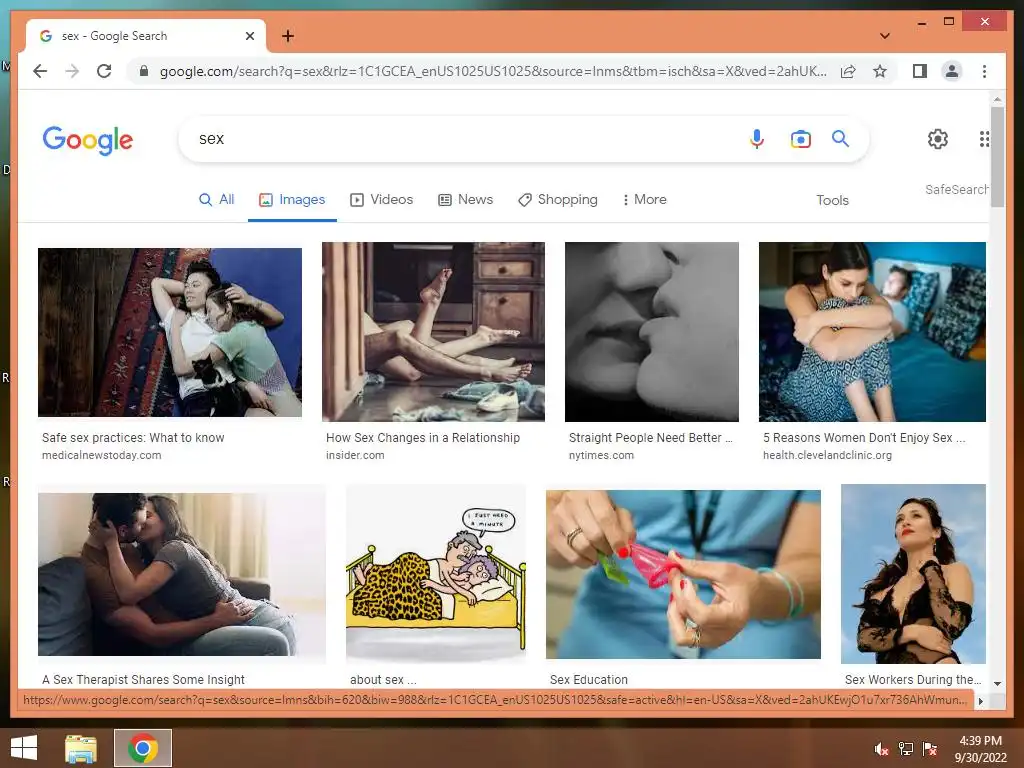Open the health.clevelandclinic.org source link
The width and height of the screenshot is (1024, 768).
coord(827,455)
